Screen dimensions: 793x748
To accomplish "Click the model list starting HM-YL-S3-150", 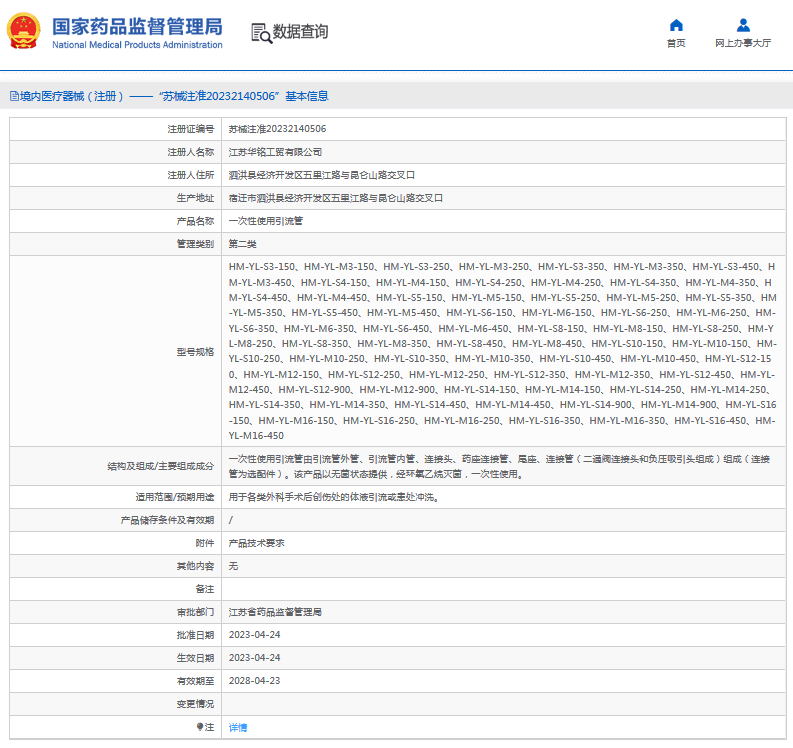I will click(502, 351).
